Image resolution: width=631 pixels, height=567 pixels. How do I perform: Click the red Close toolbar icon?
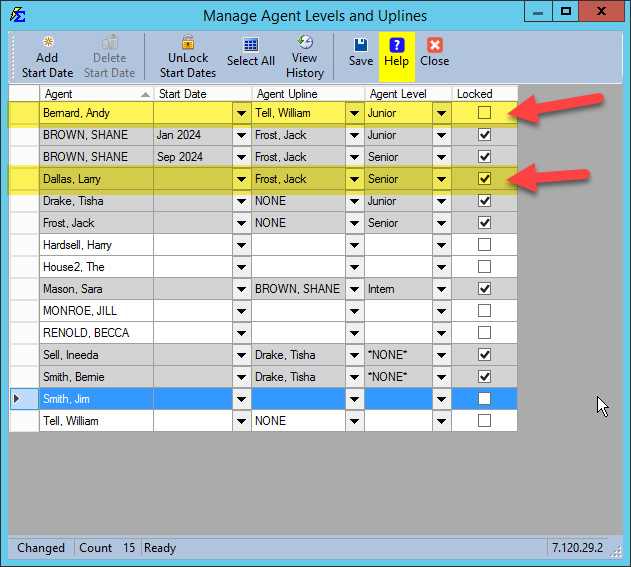click(x=434, y=45)
